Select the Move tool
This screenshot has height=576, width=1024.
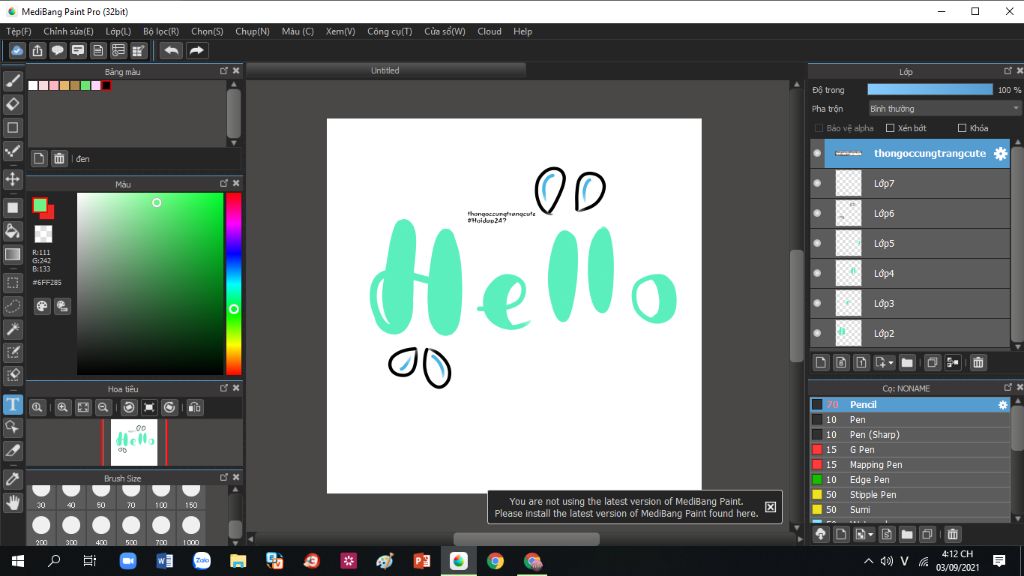[12, 178]
